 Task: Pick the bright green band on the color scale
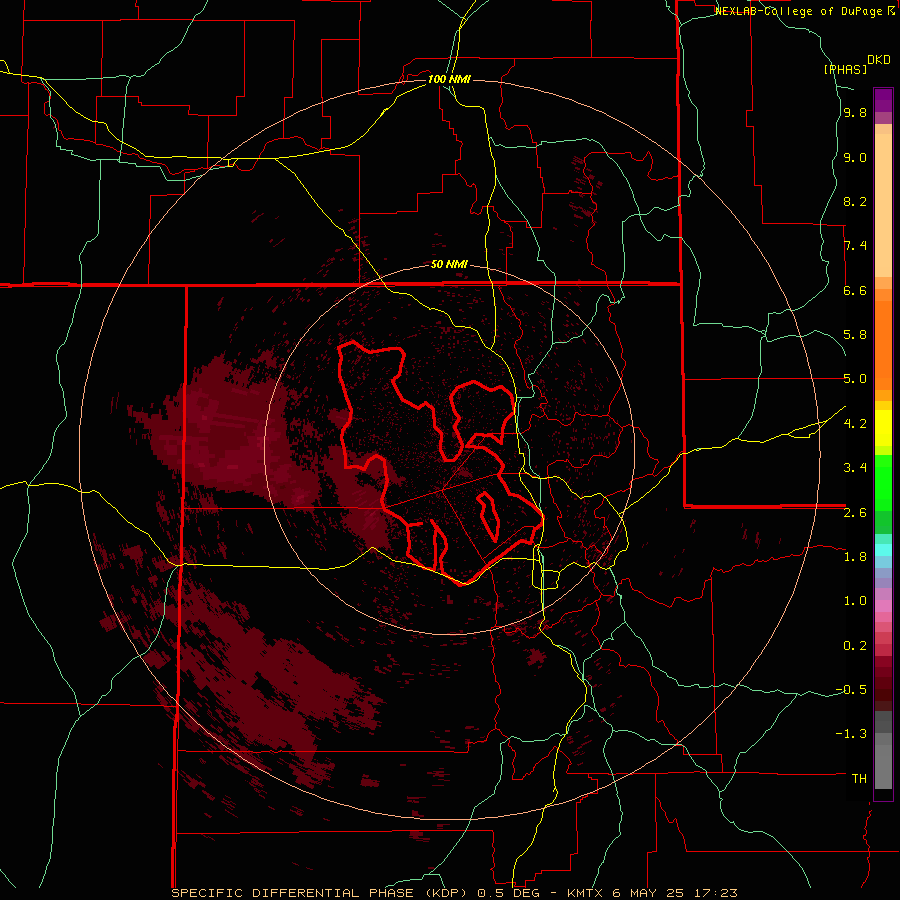click(x=883, y=483)
